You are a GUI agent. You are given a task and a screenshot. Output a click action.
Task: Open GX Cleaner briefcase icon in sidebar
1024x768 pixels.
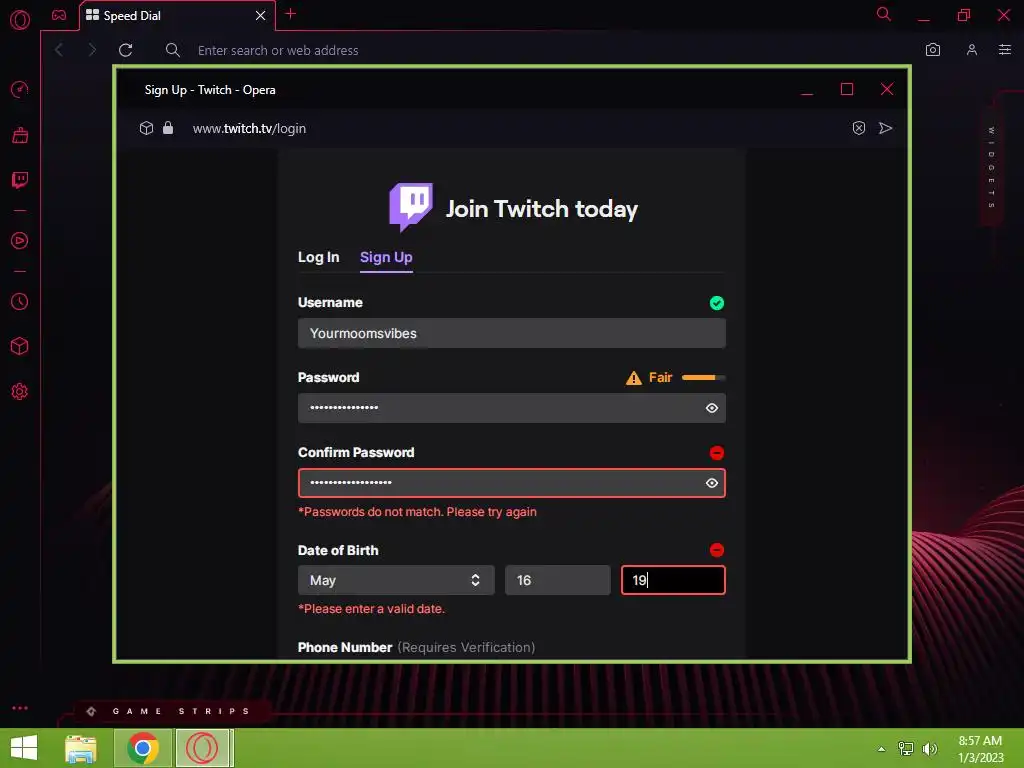(20, 135)
